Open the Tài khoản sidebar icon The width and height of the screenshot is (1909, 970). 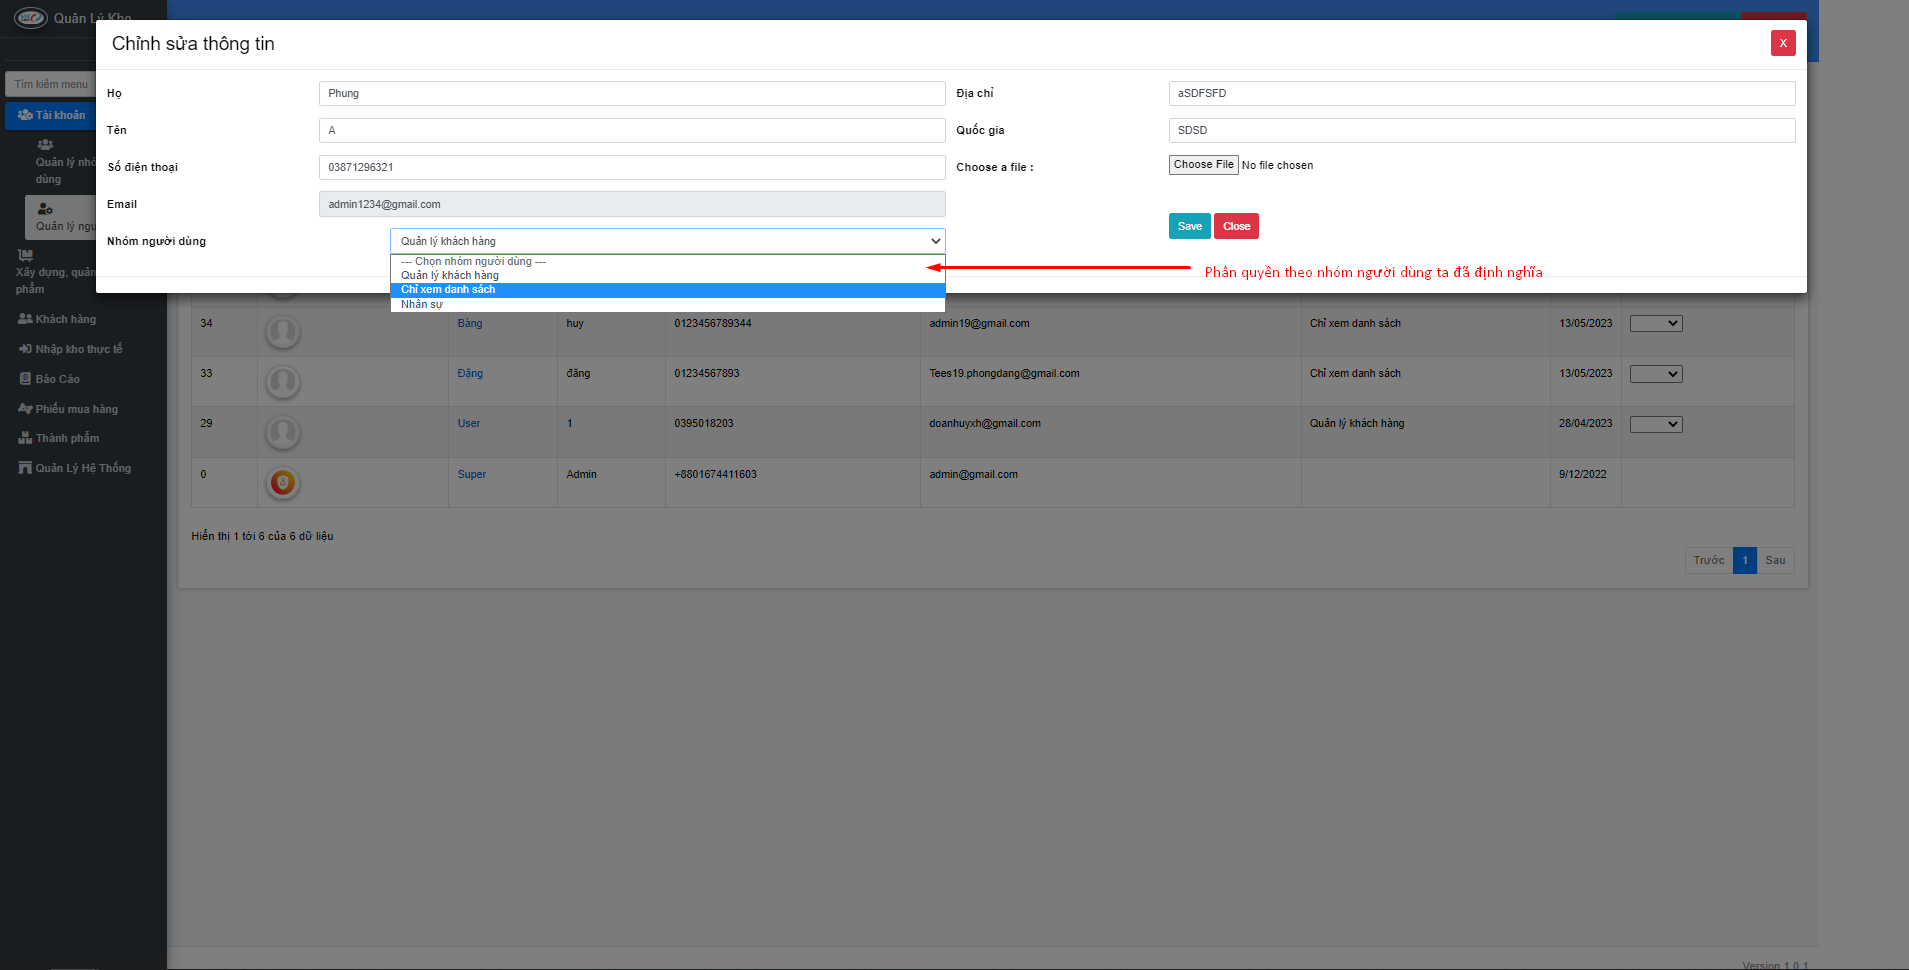pyautogui.click(x=25, y=115)
